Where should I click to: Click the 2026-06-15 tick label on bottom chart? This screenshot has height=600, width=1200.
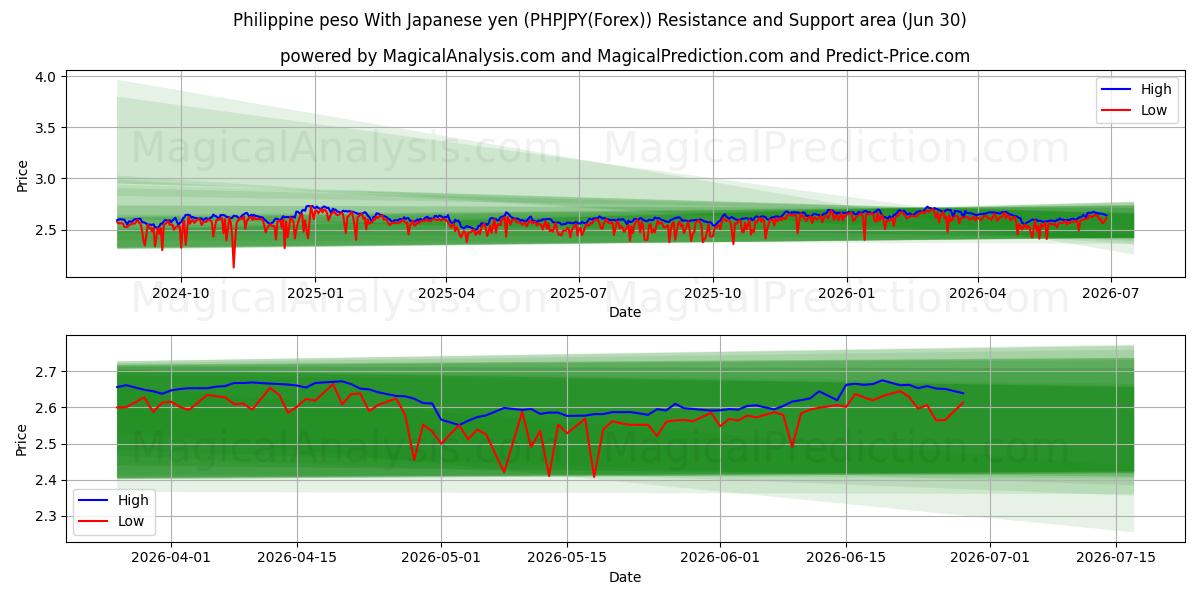click(846, 559)
